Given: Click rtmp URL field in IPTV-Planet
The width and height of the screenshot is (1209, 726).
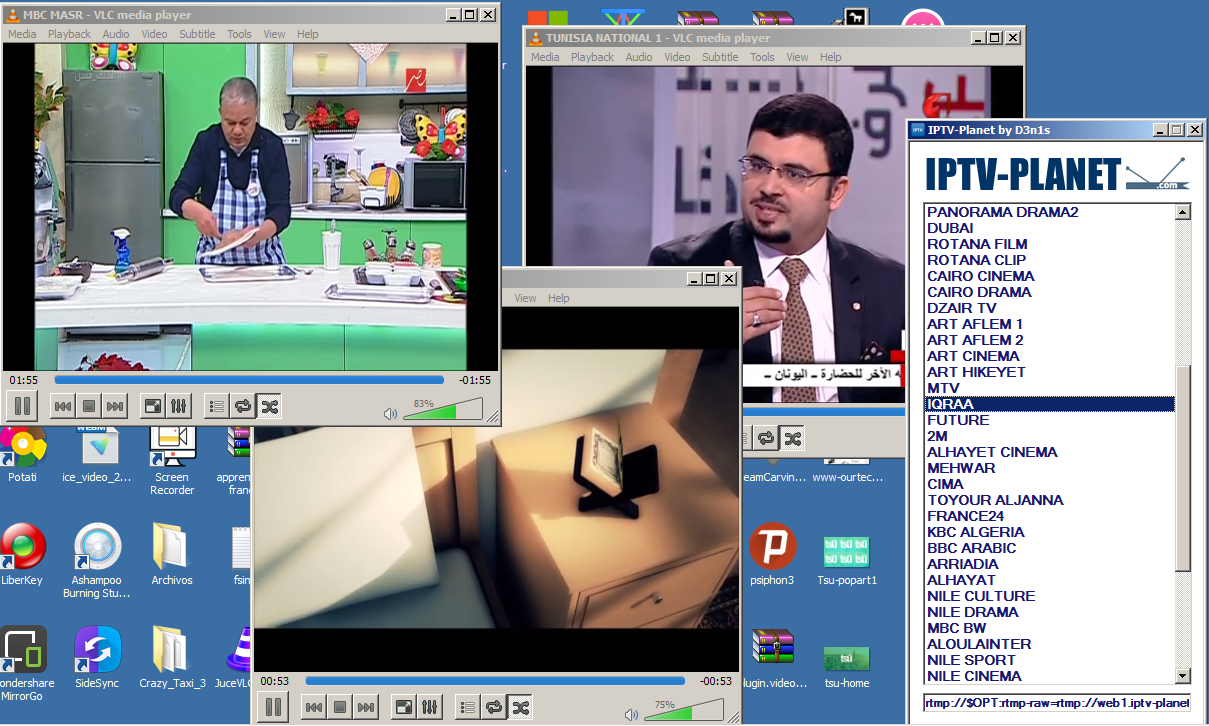Looking at the screenshot, I should click(1057, 703).
